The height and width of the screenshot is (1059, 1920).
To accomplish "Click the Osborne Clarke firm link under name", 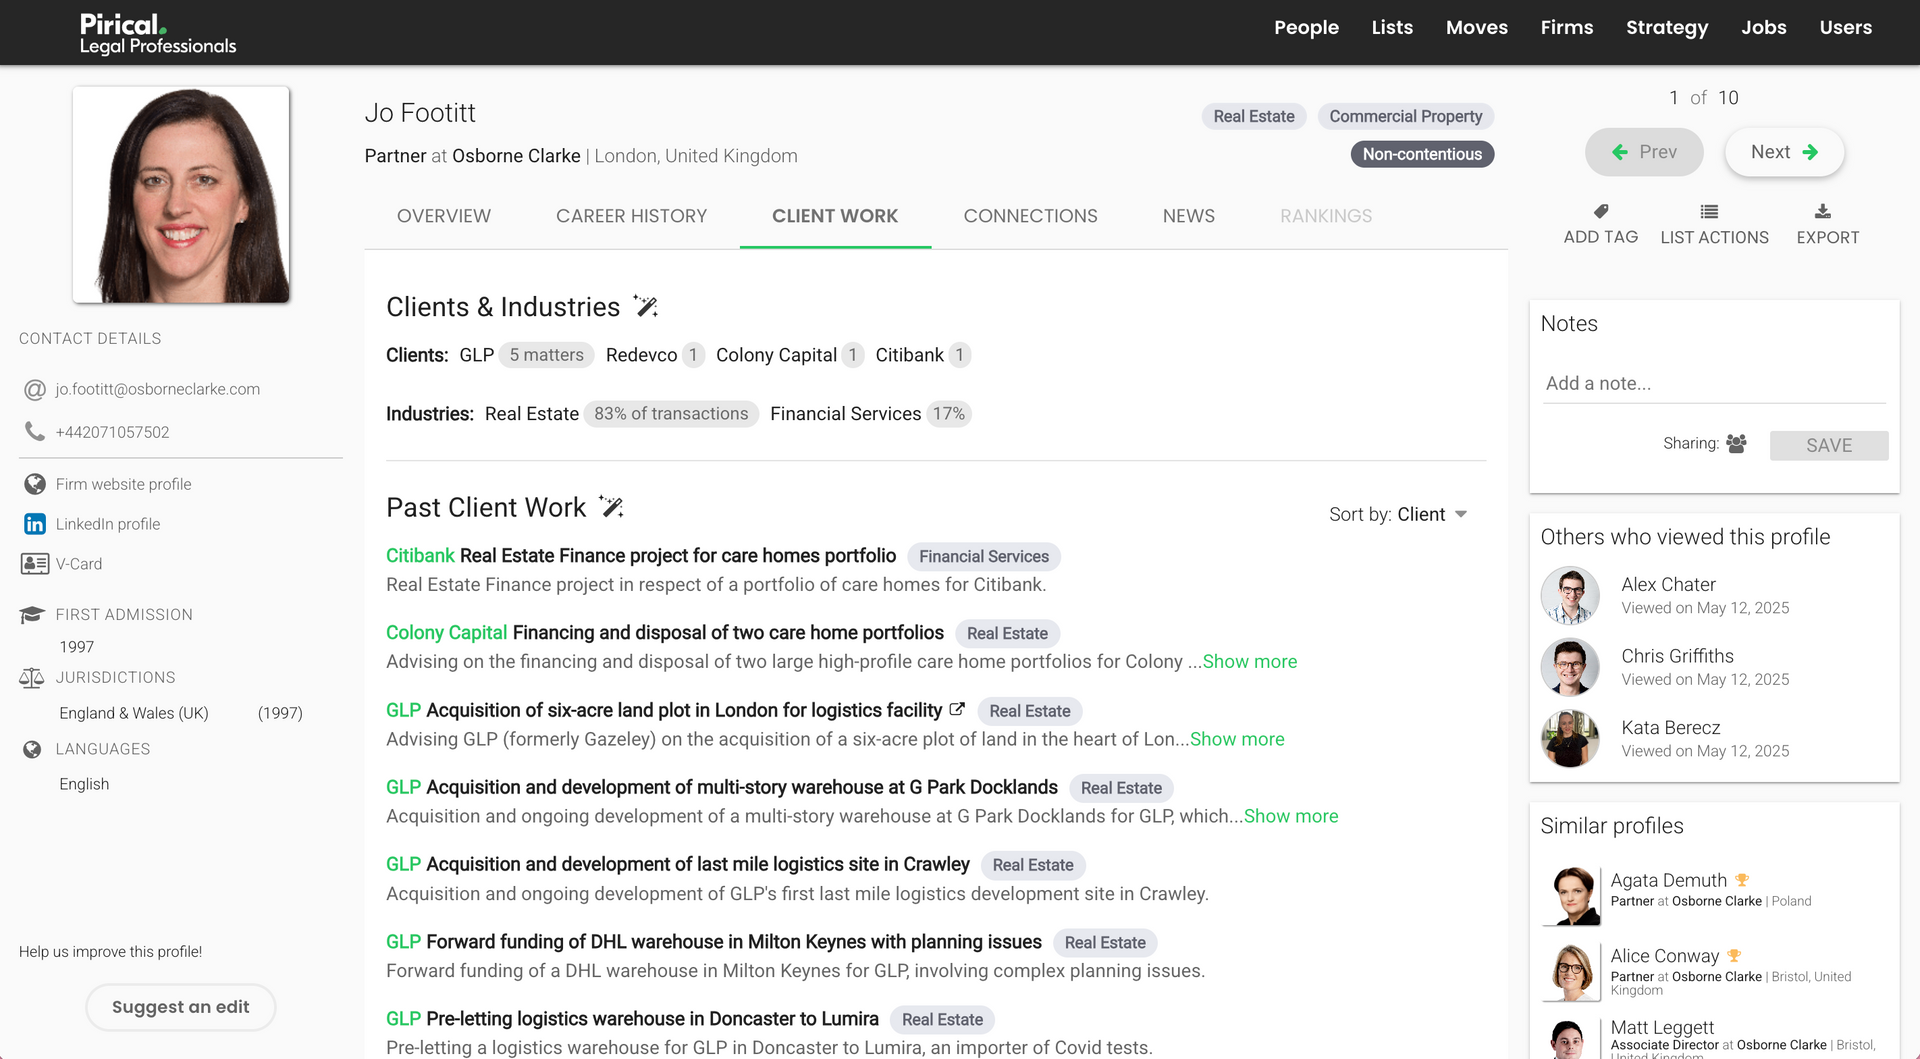I will [x=516, y=156].
